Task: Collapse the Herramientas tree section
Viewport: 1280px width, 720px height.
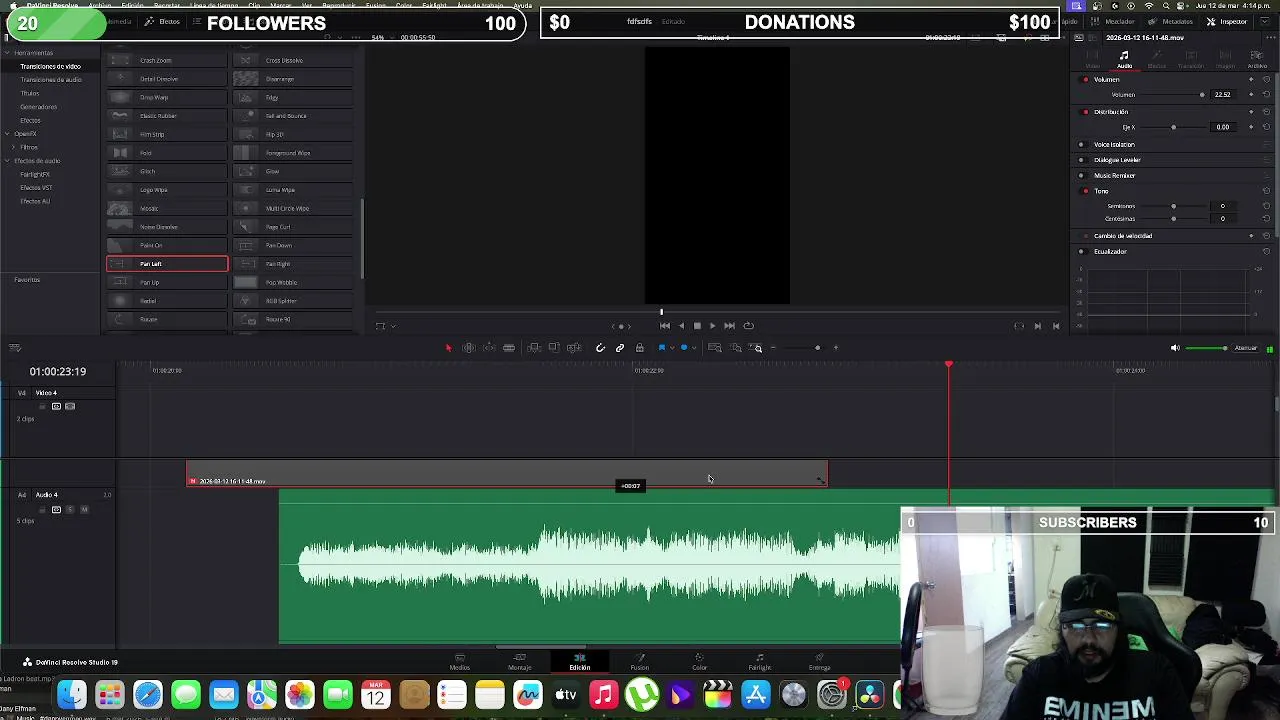Action: pyautogui.click(x=7, y=53)
